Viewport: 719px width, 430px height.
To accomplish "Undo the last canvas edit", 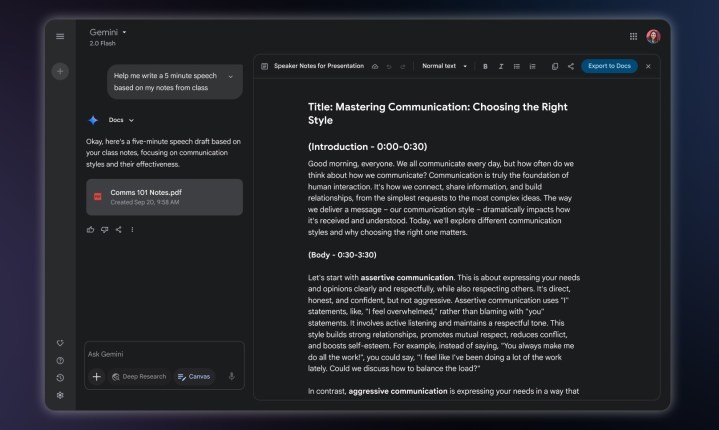I will [x=389, y=67].
